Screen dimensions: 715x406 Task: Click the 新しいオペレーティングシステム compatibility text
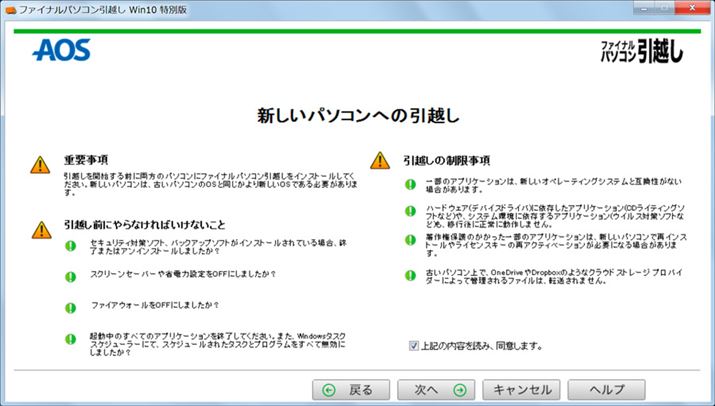click(554, 185)
